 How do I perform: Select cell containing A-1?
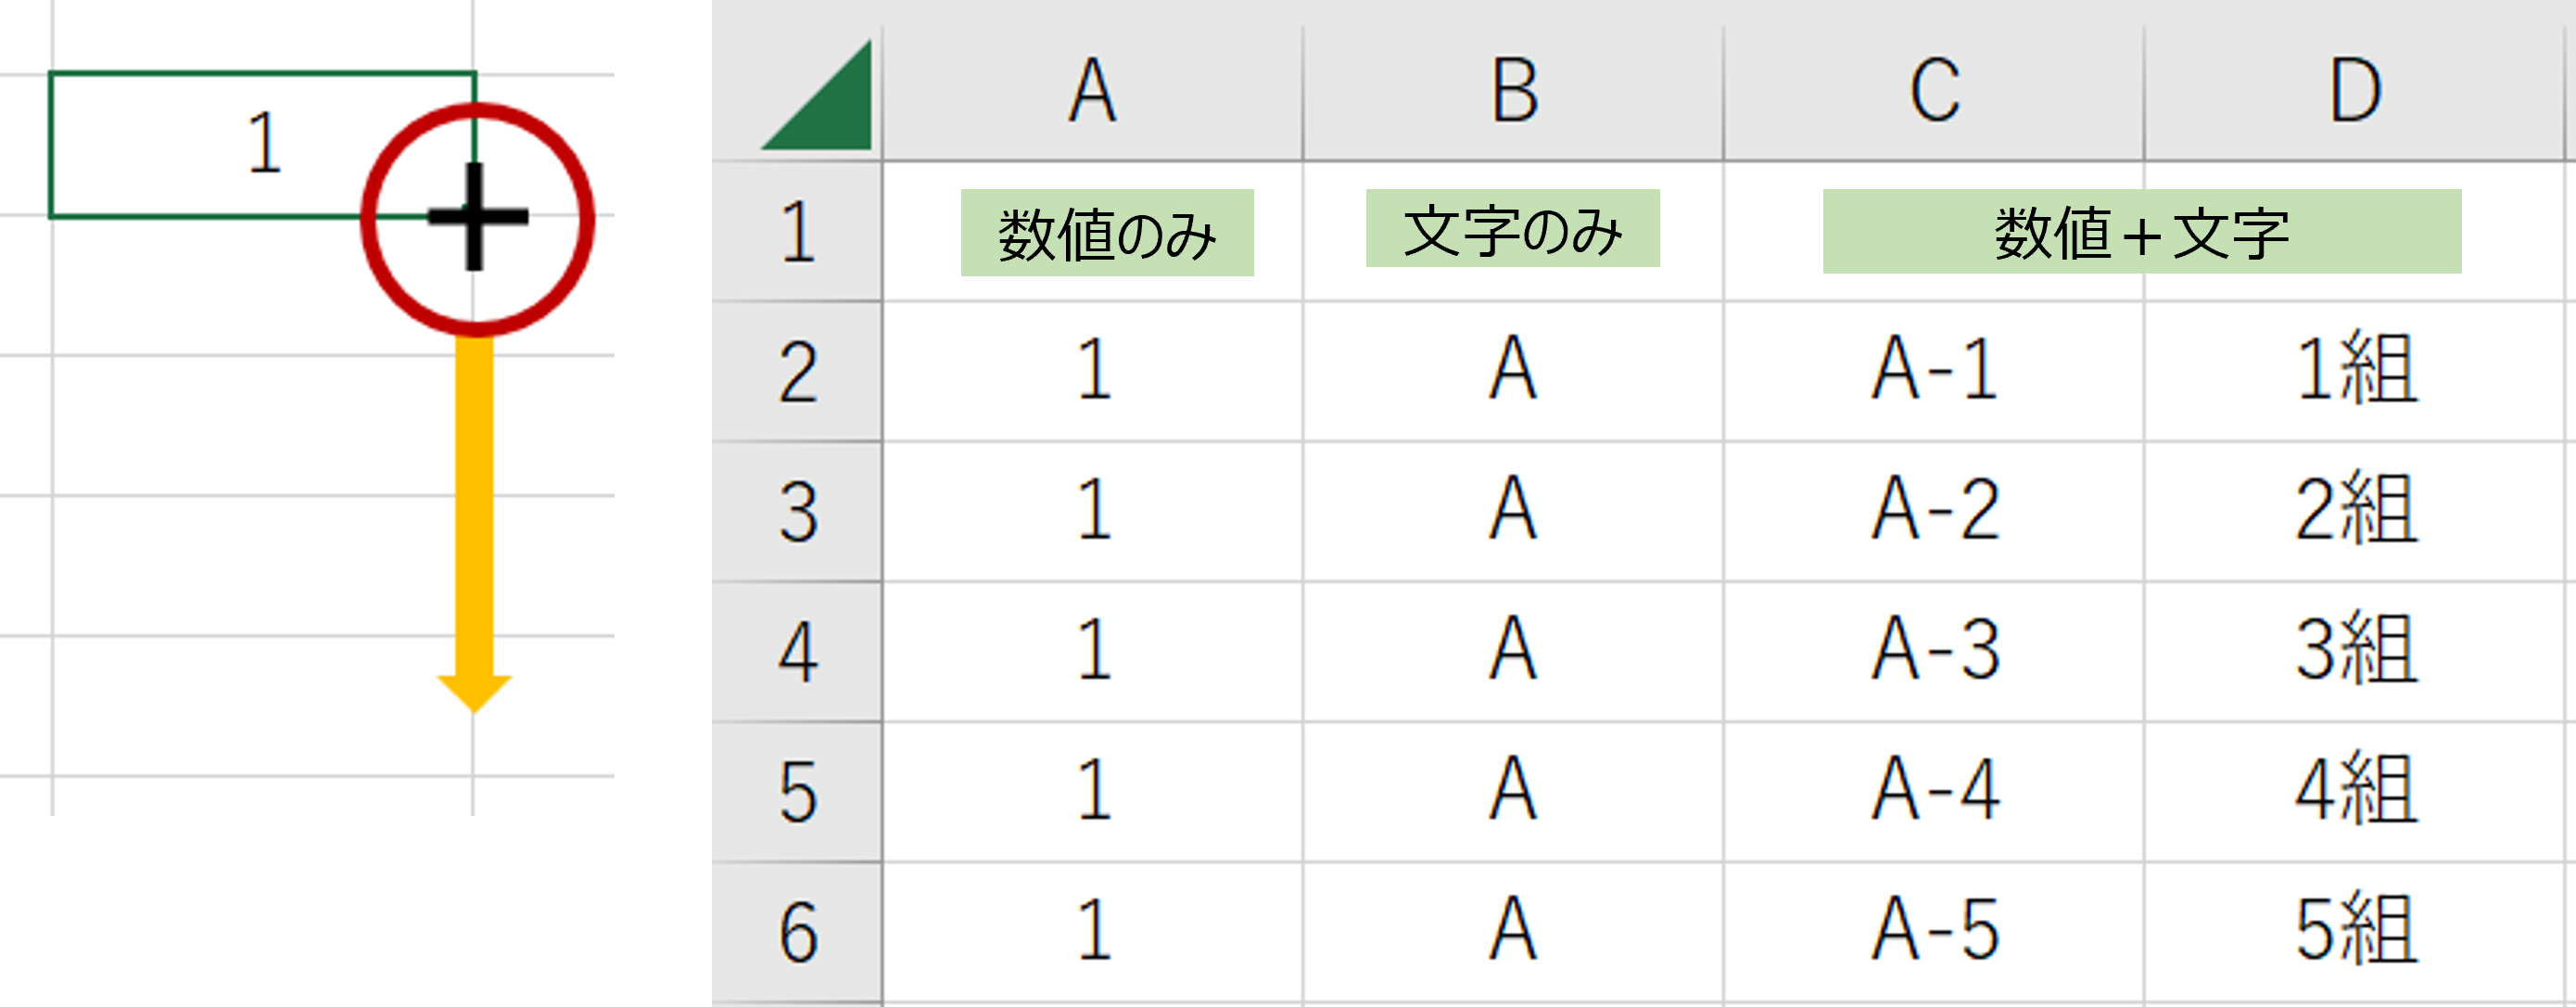1934,371
